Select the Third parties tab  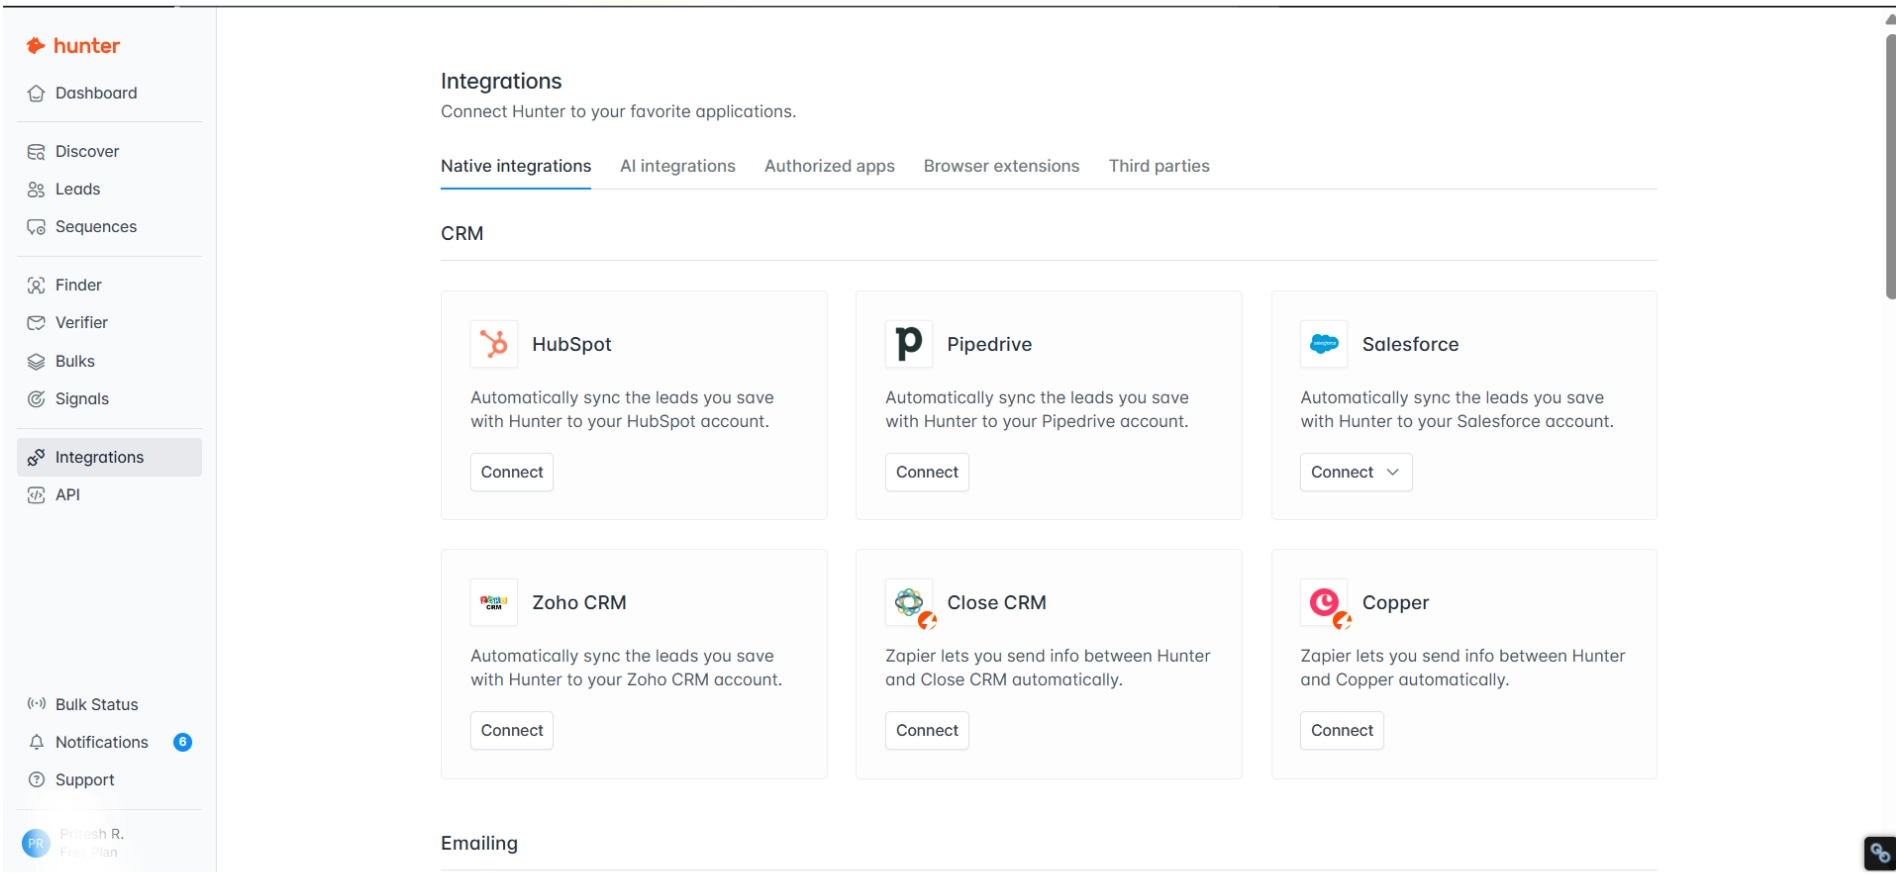(x=1159, y=166)
